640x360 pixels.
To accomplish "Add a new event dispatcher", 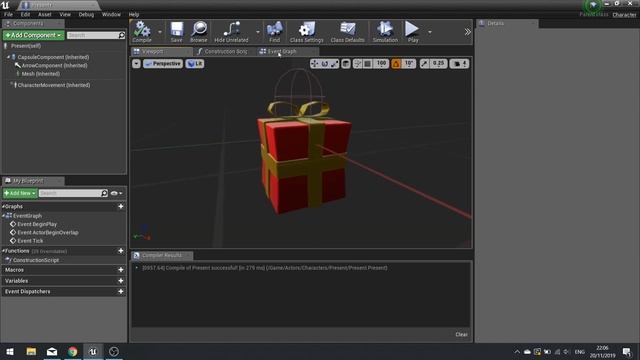I will (x=120, y=291).
